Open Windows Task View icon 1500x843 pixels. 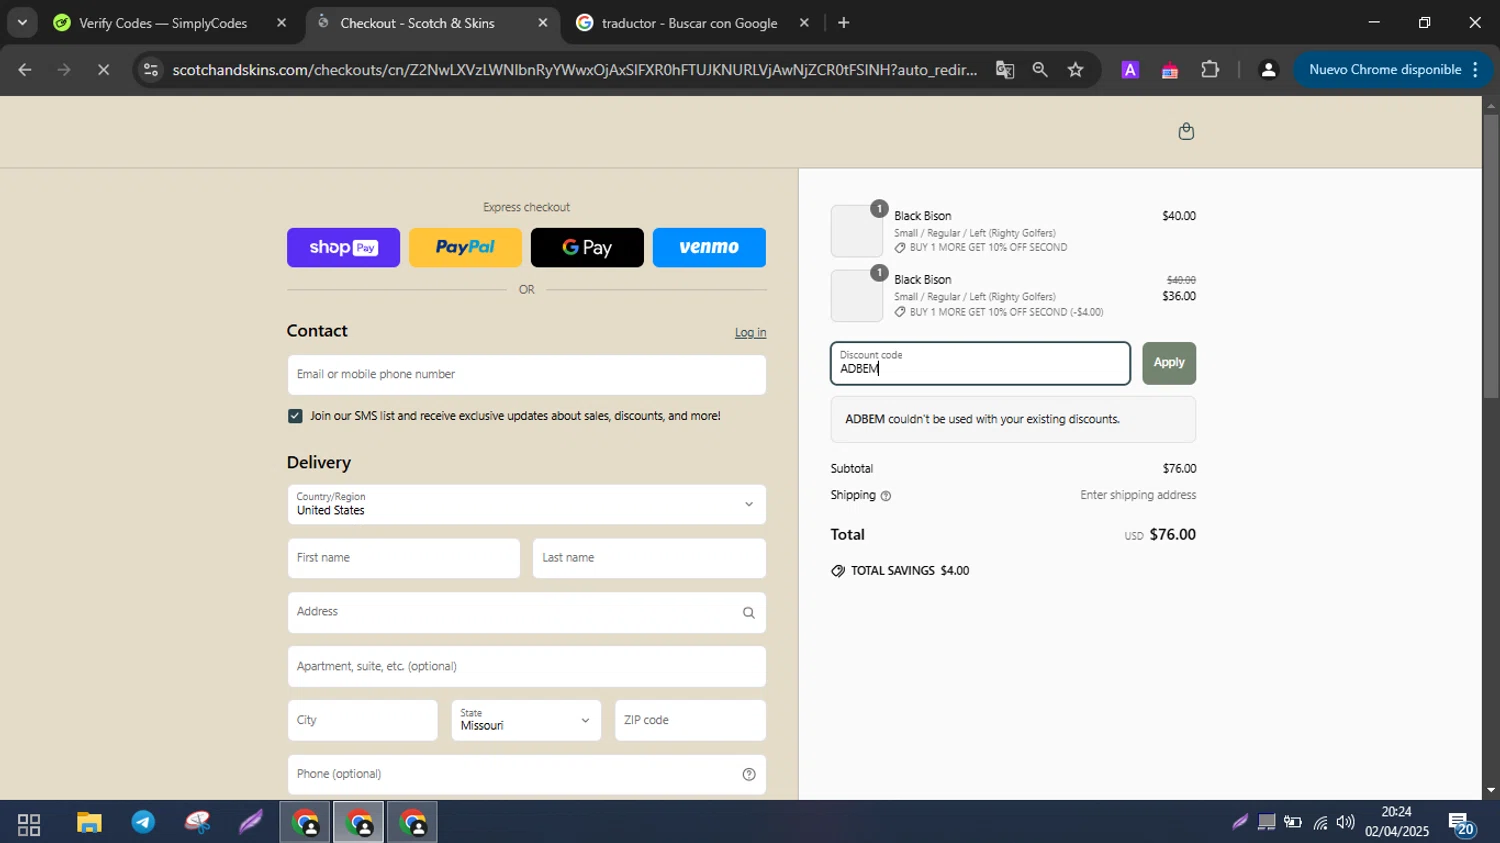(x=29, y=824)
